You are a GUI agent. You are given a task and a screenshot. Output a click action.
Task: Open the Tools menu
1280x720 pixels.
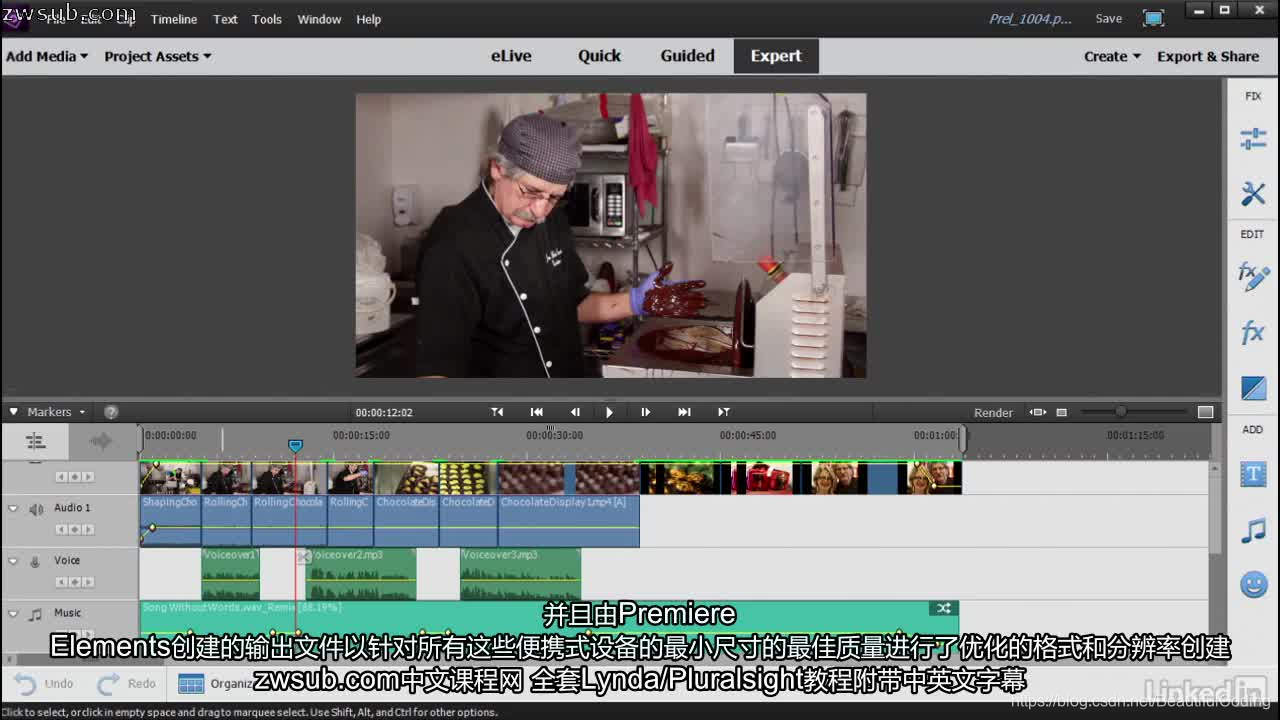pos(267,19)
